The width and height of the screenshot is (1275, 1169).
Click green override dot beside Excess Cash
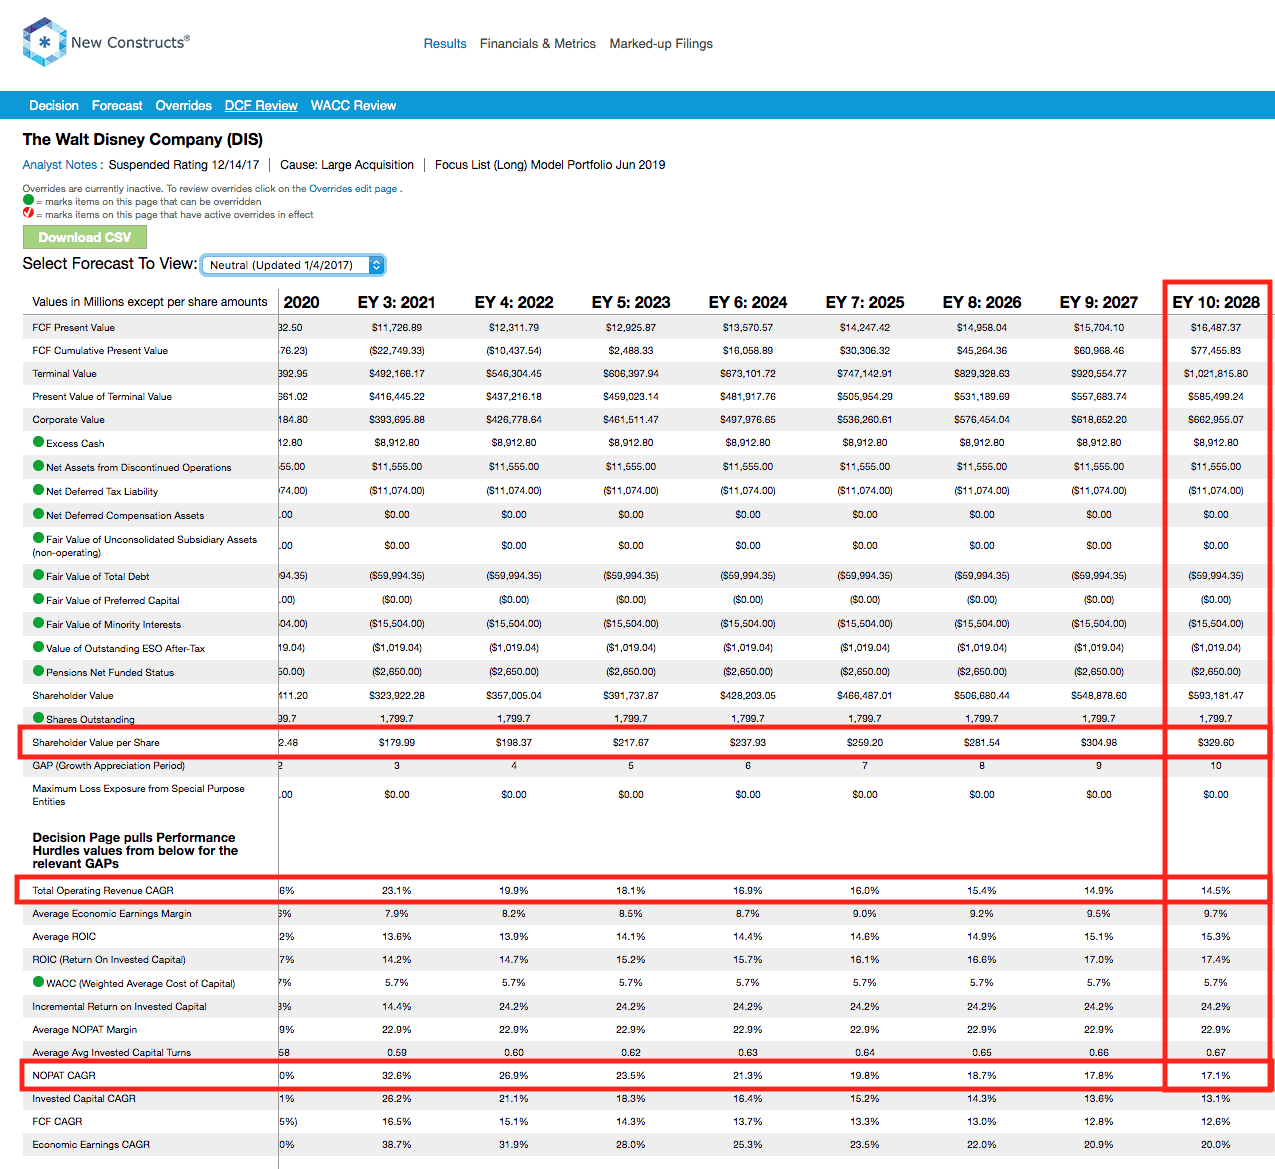(39, 442)
